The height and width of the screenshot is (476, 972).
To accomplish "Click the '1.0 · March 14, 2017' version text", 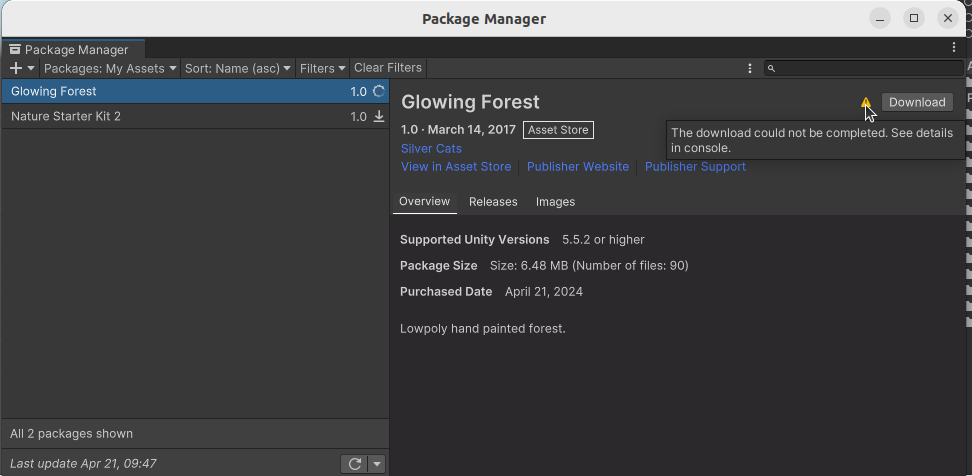I will pos(458,130).
